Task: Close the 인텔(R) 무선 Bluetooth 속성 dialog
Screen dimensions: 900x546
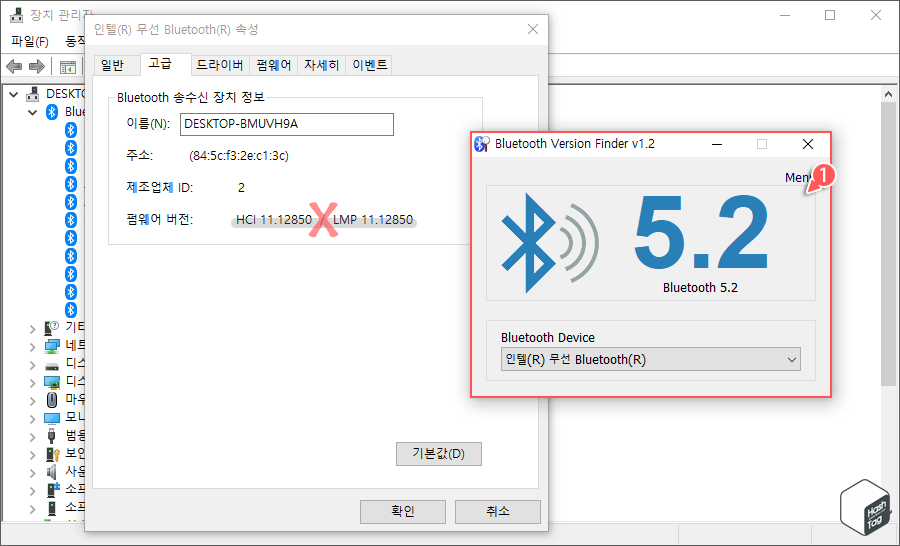Action: (x=533, y=29)
